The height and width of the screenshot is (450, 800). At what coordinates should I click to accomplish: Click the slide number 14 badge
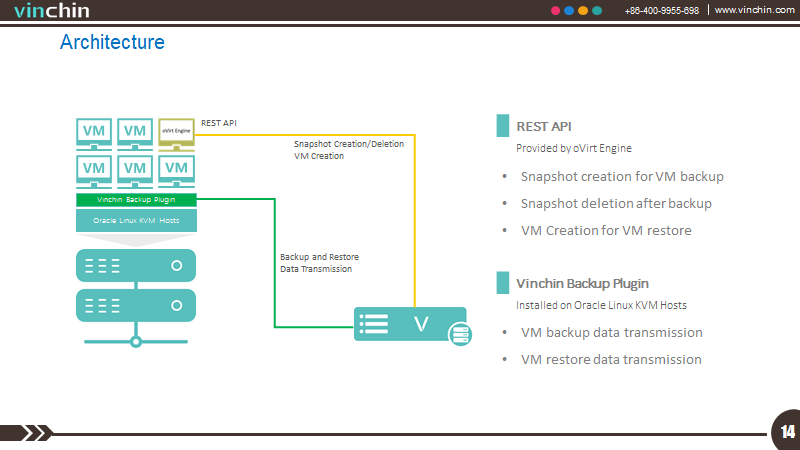[787, 432]
